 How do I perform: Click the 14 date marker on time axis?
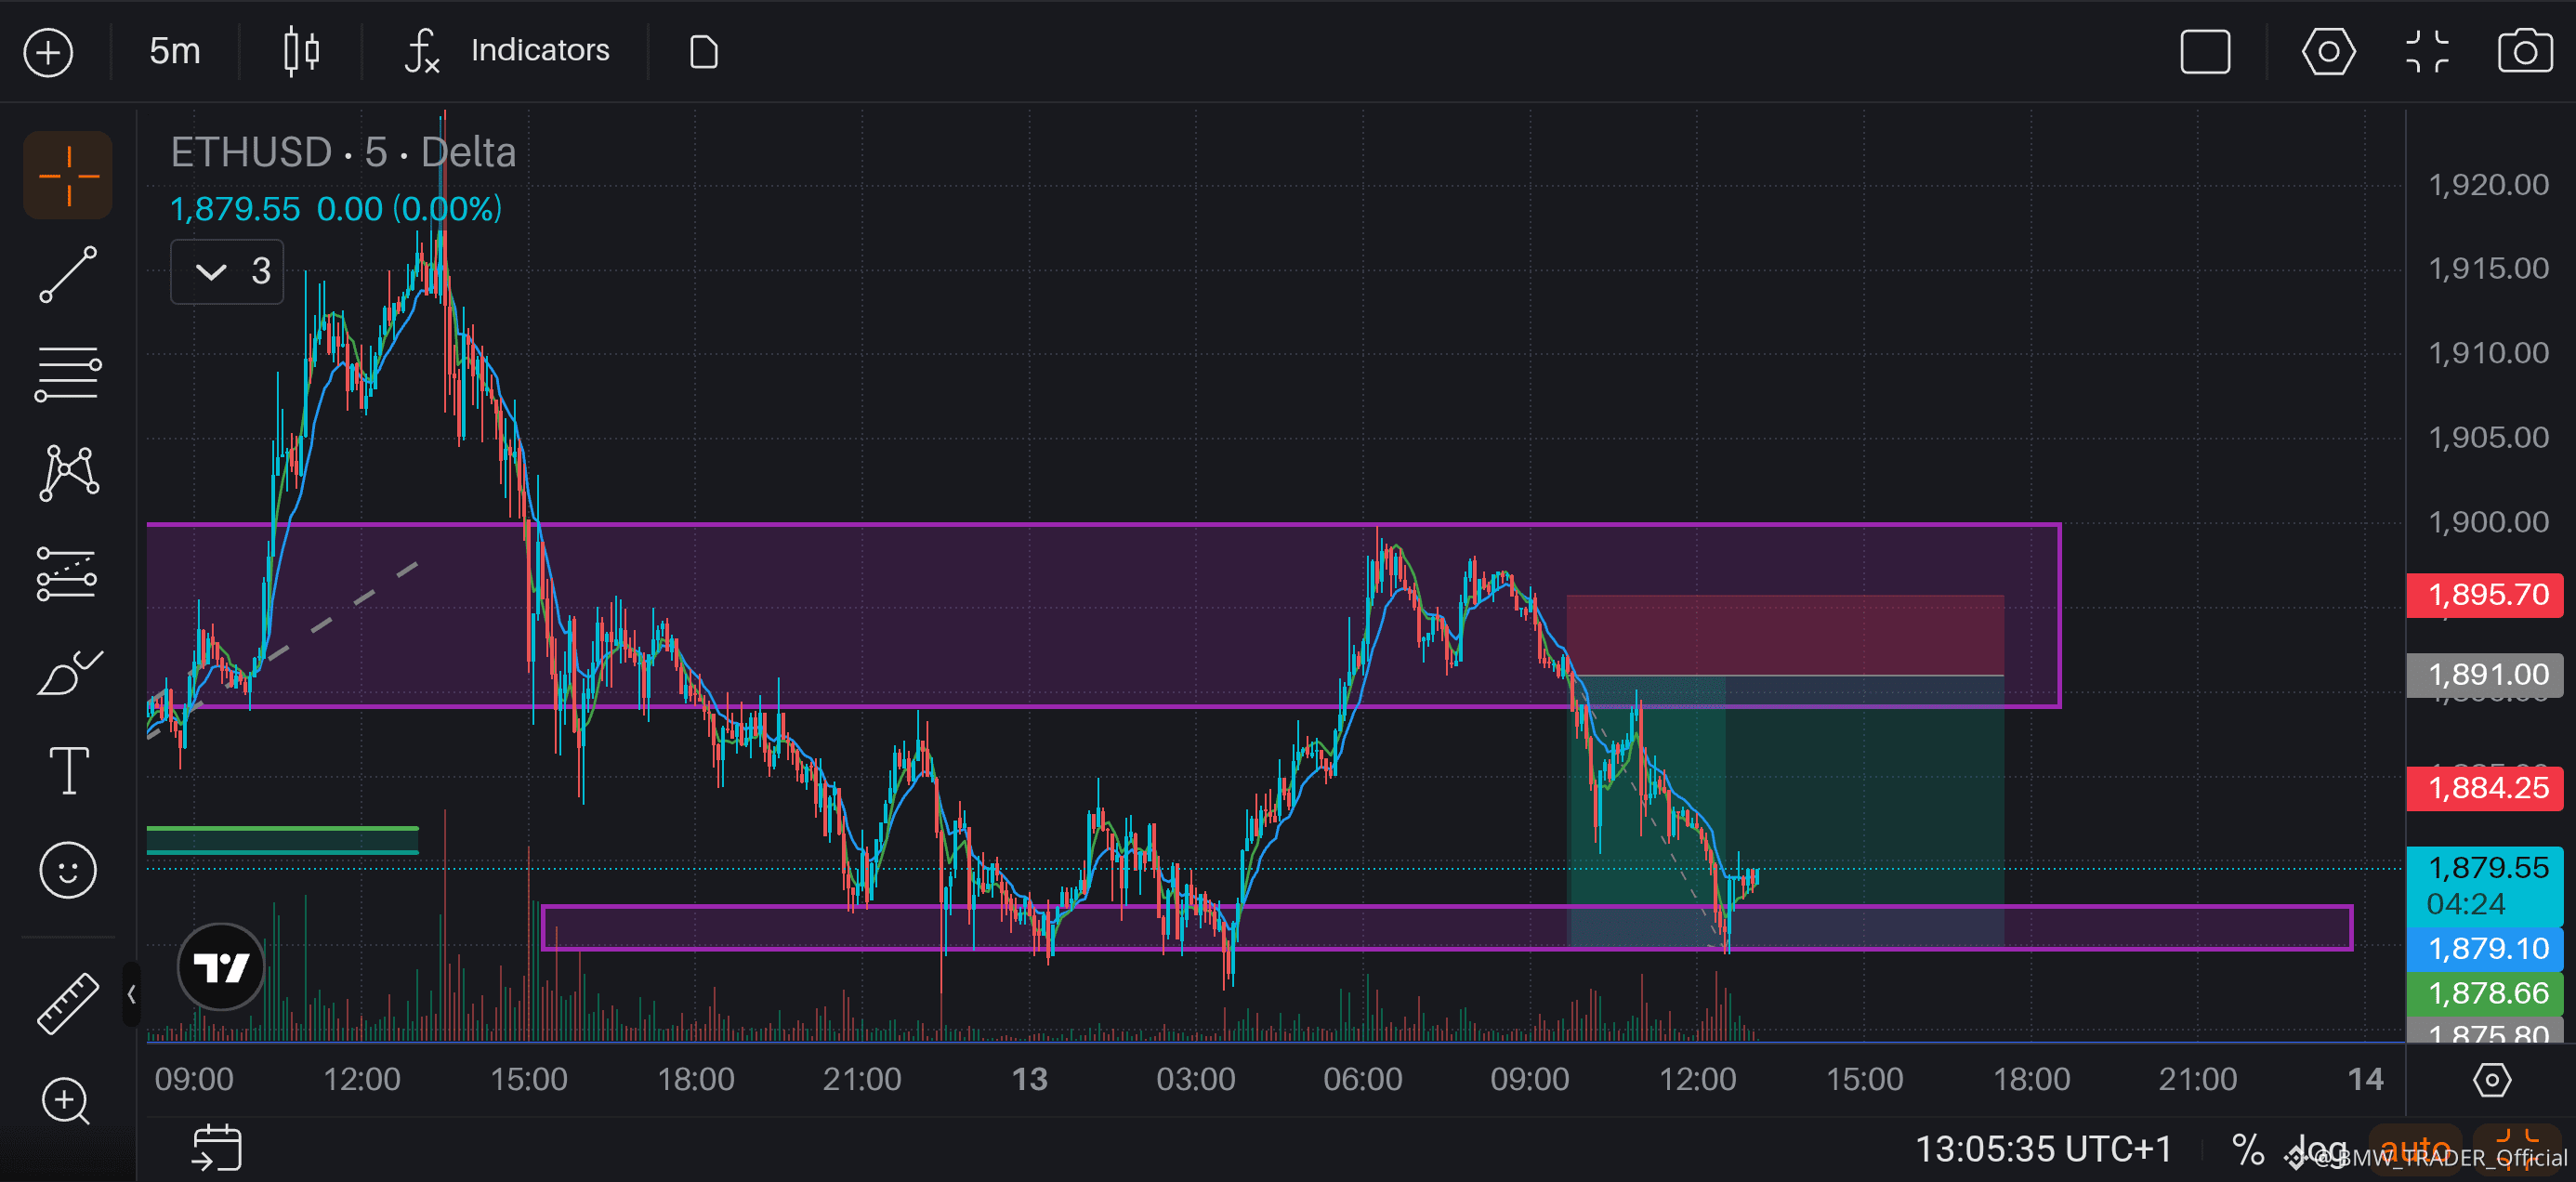pyautogui.click(x=2365, y=1080)
